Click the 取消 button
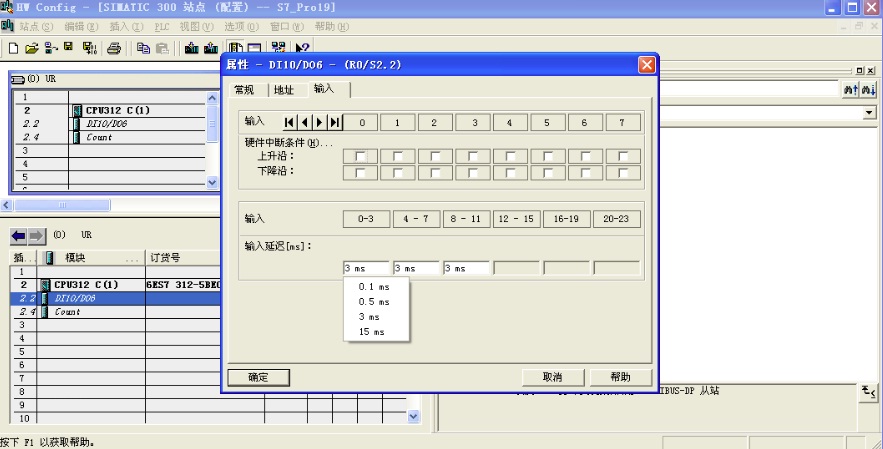This screenshot has width=883, height=449. [x=553, y=377]
